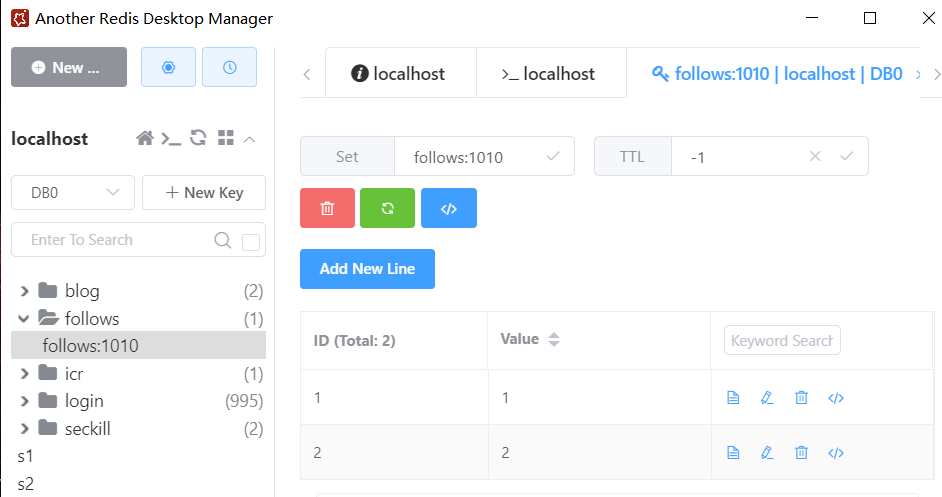Delete row 2 with the trash icon
The image size is (942, 497).
point(801,453)
